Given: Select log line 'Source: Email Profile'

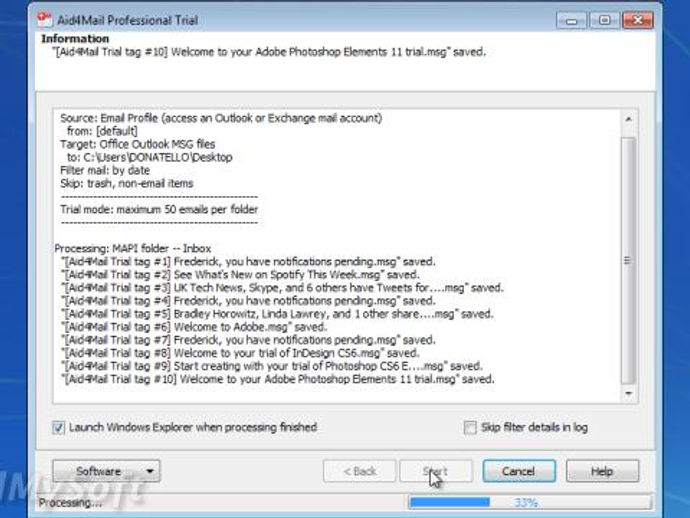Looking at the screenshot, I should click(221, 118).
